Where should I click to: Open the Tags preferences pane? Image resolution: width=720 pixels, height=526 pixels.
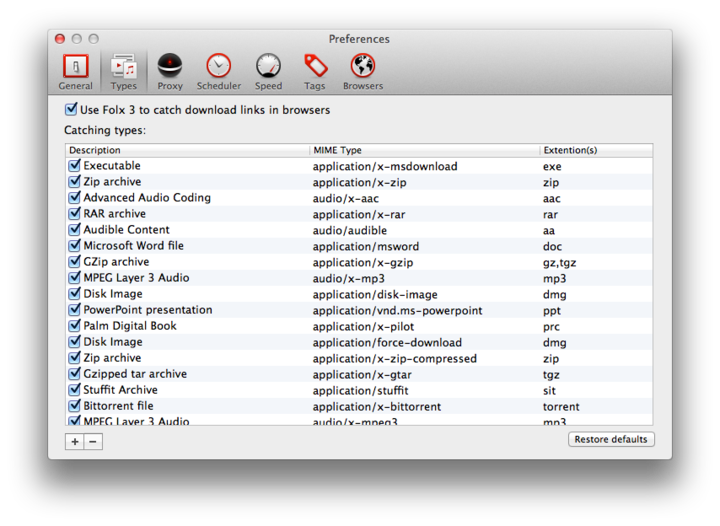[315, 70]
